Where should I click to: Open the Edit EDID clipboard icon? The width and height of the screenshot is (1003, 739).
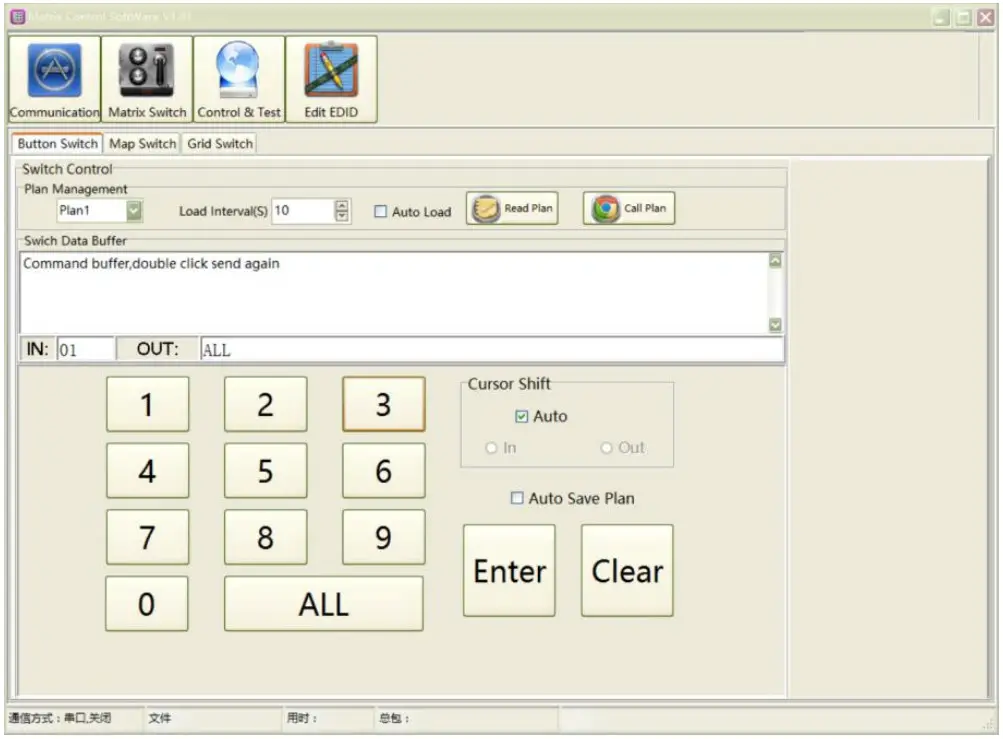pos(331,79)
